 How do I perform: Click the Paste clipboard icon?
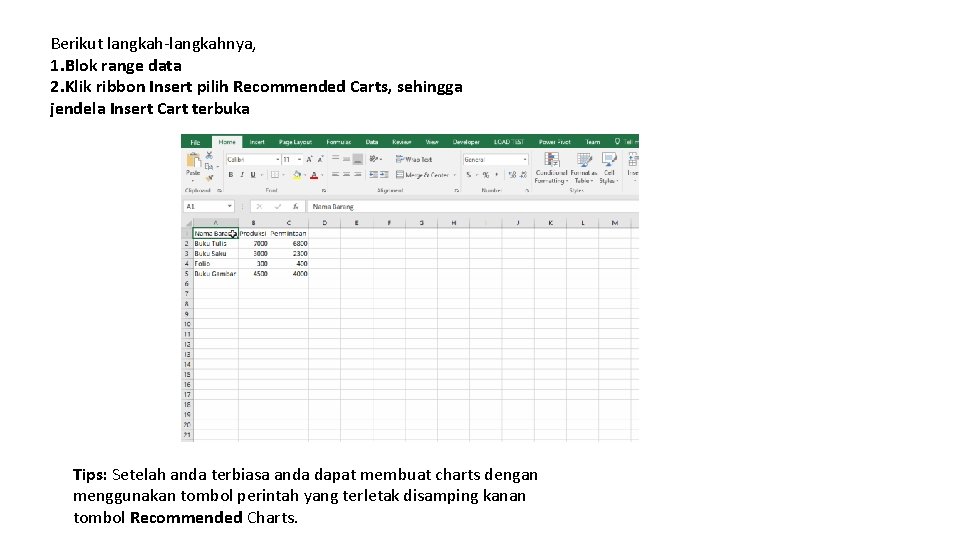[193, 160]
